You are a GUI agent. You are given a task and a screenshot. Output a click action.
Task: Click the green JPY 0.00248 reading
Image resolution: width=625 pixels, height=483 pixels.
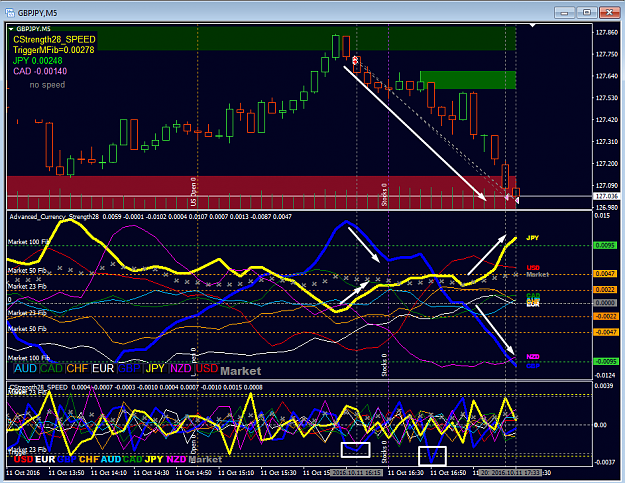[37, 61]
